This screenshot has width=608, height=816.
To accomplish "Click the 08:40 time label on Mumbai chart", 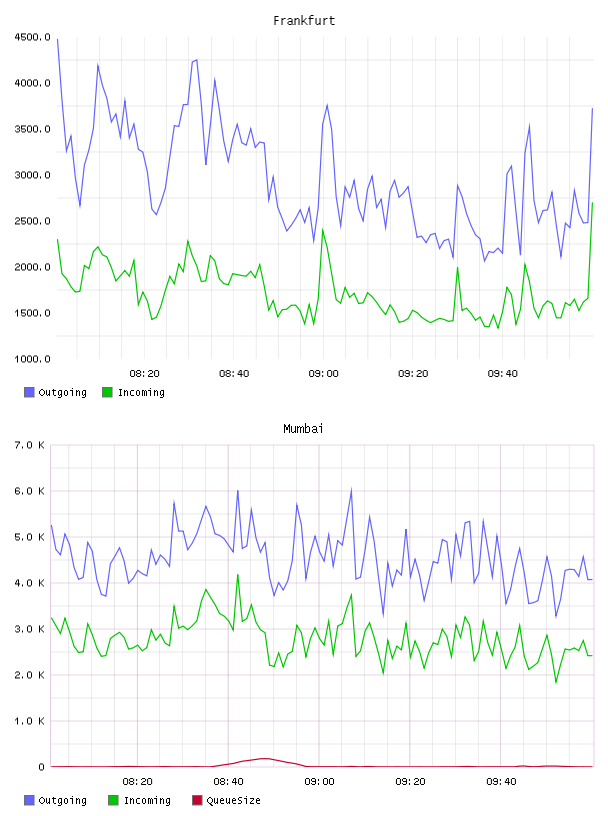I will click(228, 782).
